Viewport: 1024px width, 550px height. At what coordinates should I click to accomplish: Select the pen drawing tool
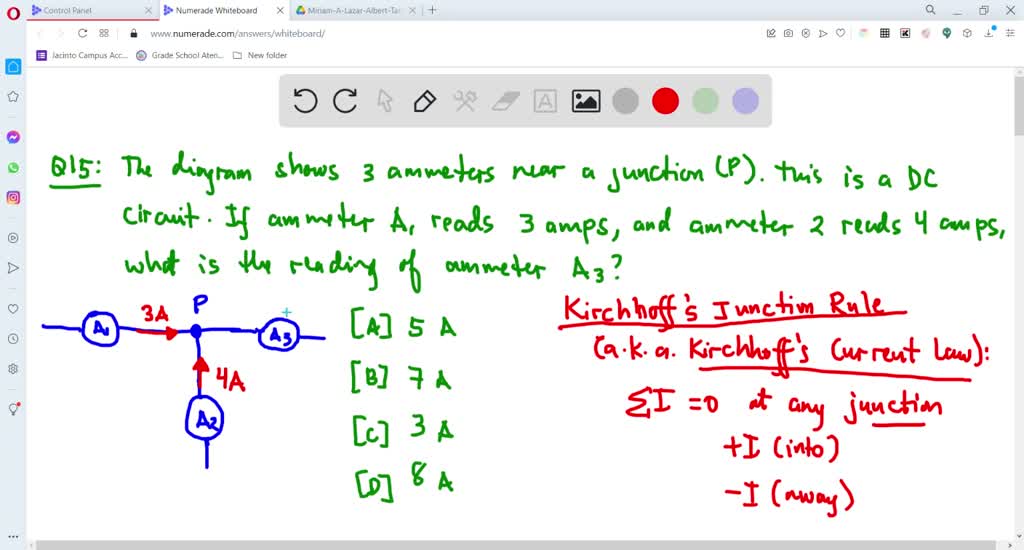pyautogui.click(x=424, y=101)
